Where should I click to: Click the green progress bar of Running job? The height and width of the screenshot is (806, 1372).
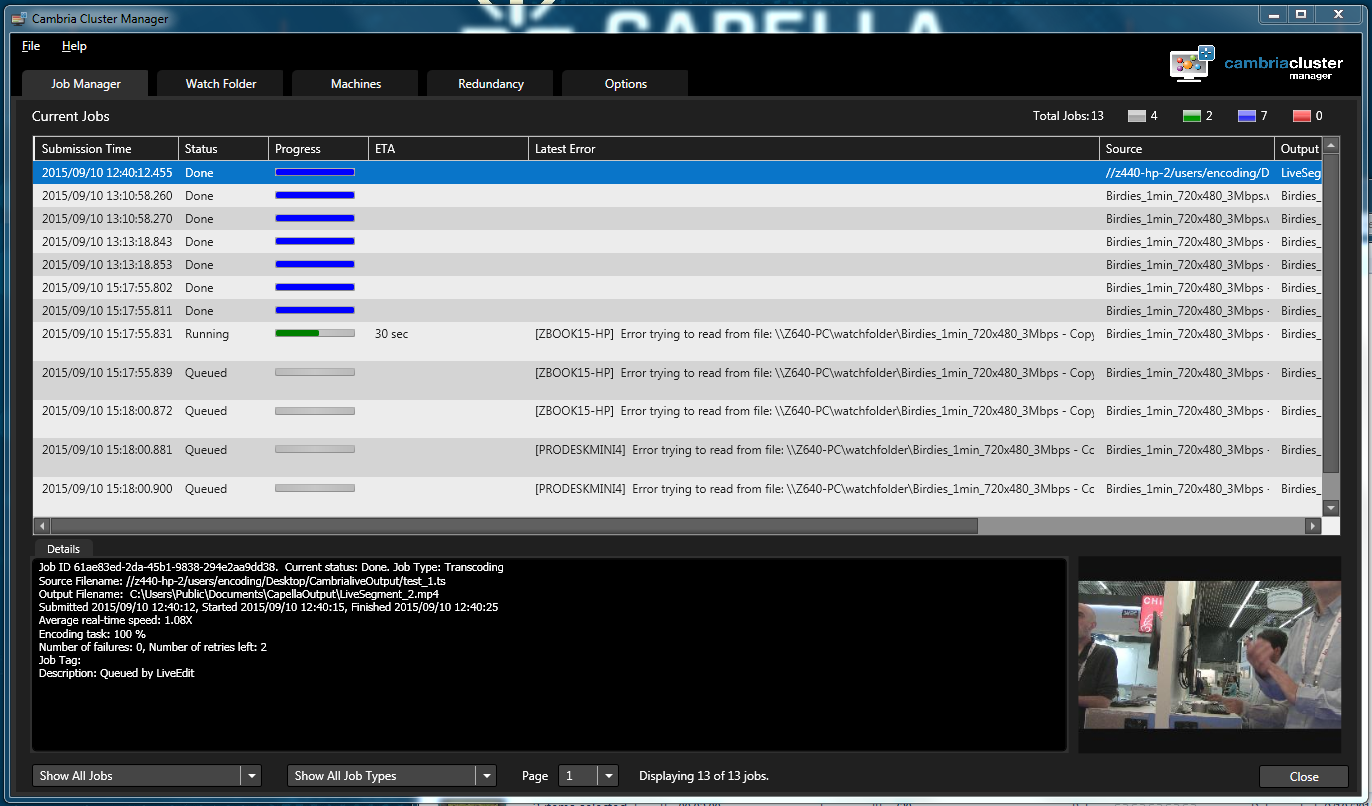315,333
